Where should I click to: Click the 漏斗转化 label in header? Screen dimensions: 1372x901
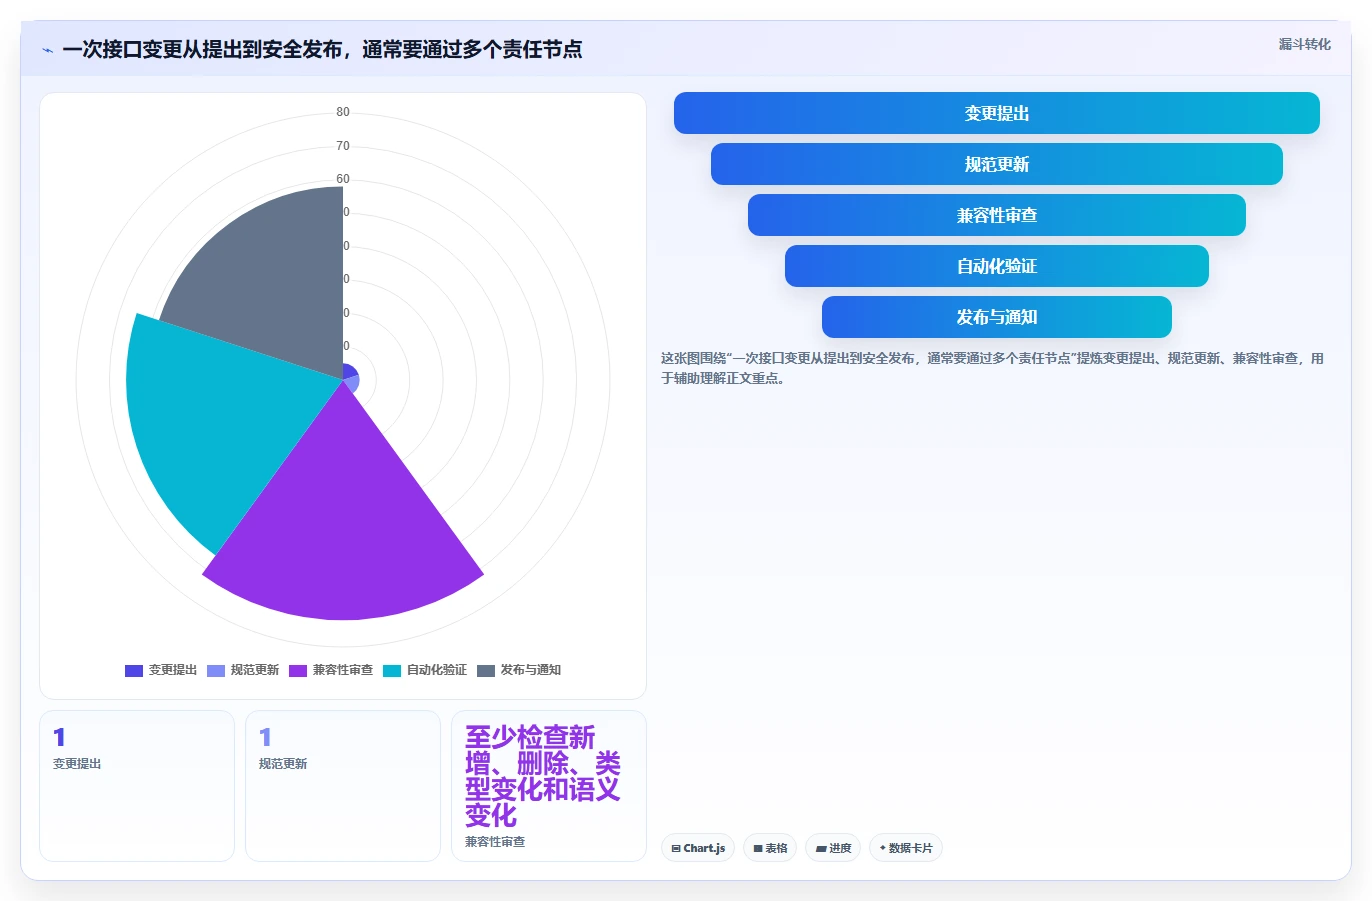coord(1304,44)
